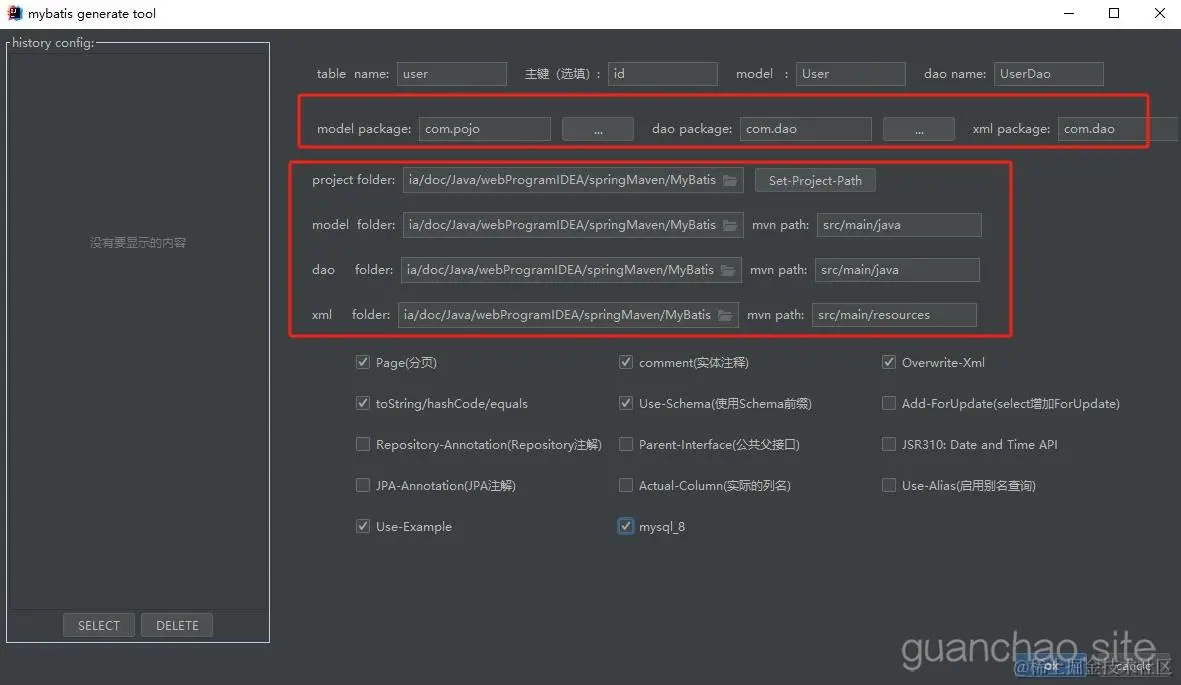Screen dimensions: 1181x685
Task: Focus the dao package com.dao field
Action: [x=806, y=129]
